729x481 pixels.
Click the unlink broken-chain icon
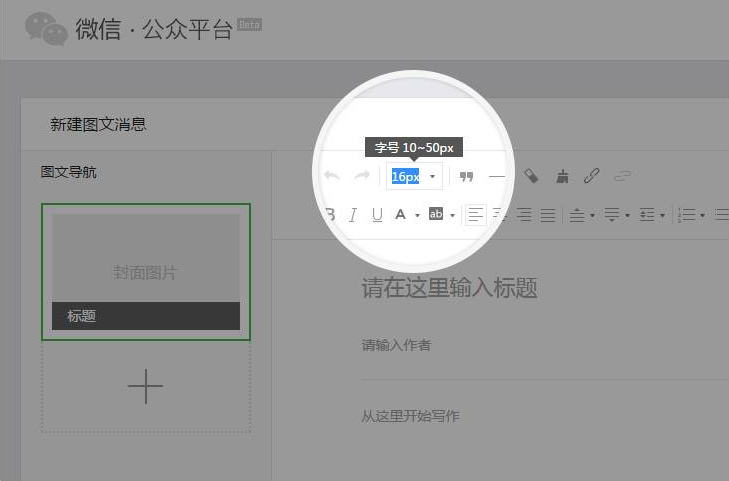tap(622, 177)
